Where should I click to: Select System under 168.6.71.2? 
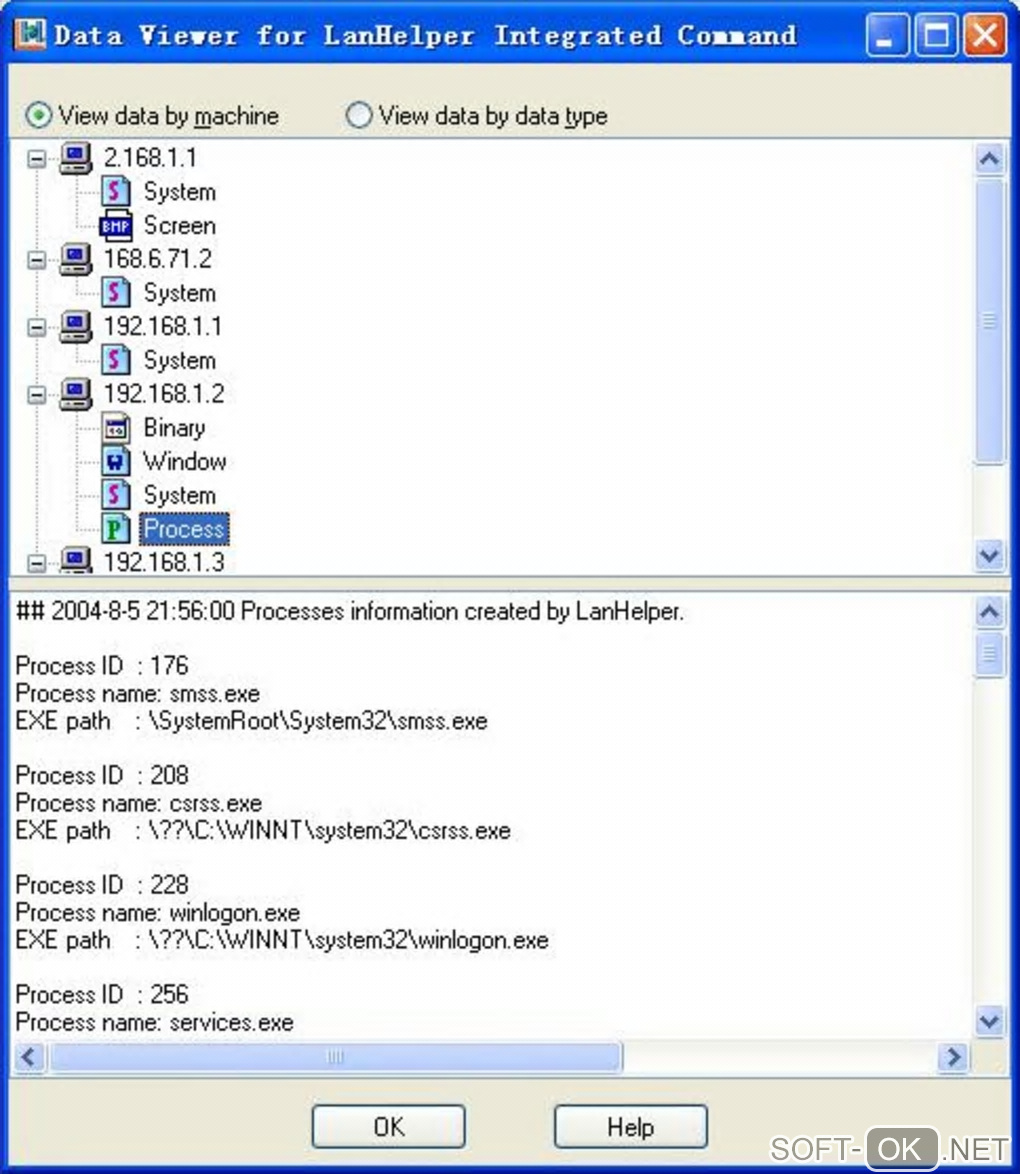(x=180, y=293)
